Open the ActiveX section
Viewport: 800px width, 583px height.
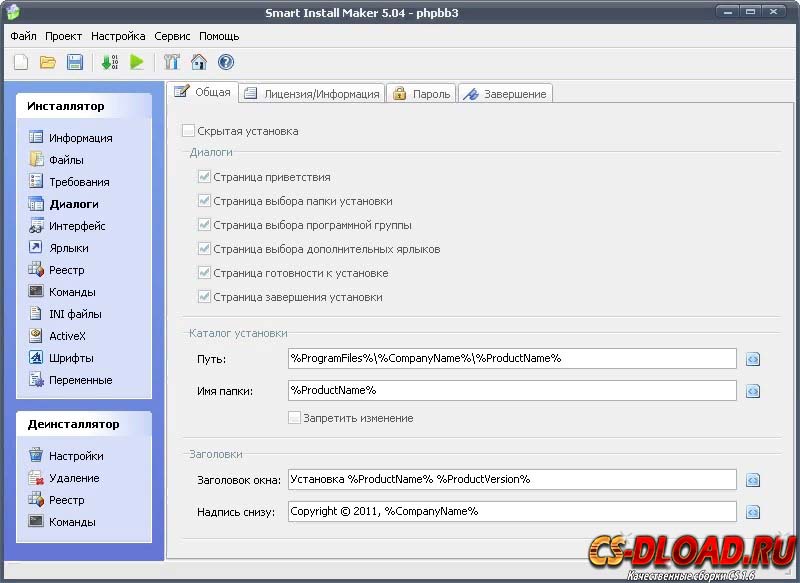pyautogui.click(x=57, y=336)
